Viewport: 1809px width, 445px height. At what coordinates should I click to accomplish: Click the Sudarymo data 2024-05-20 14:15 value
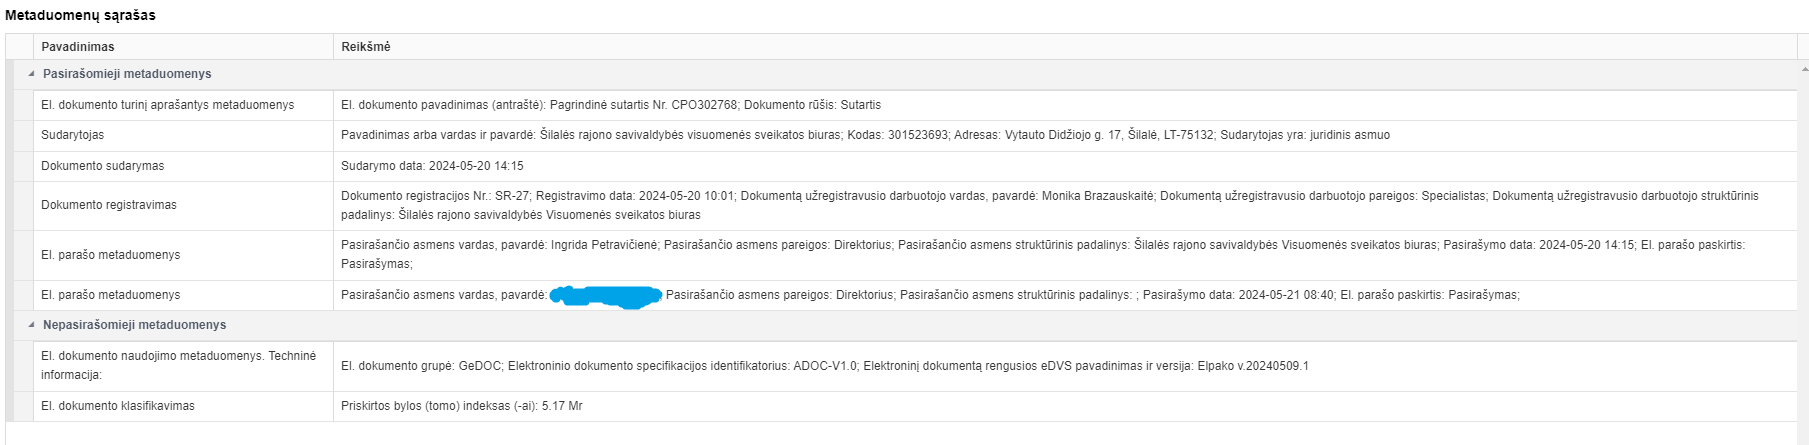pos(432,166)
